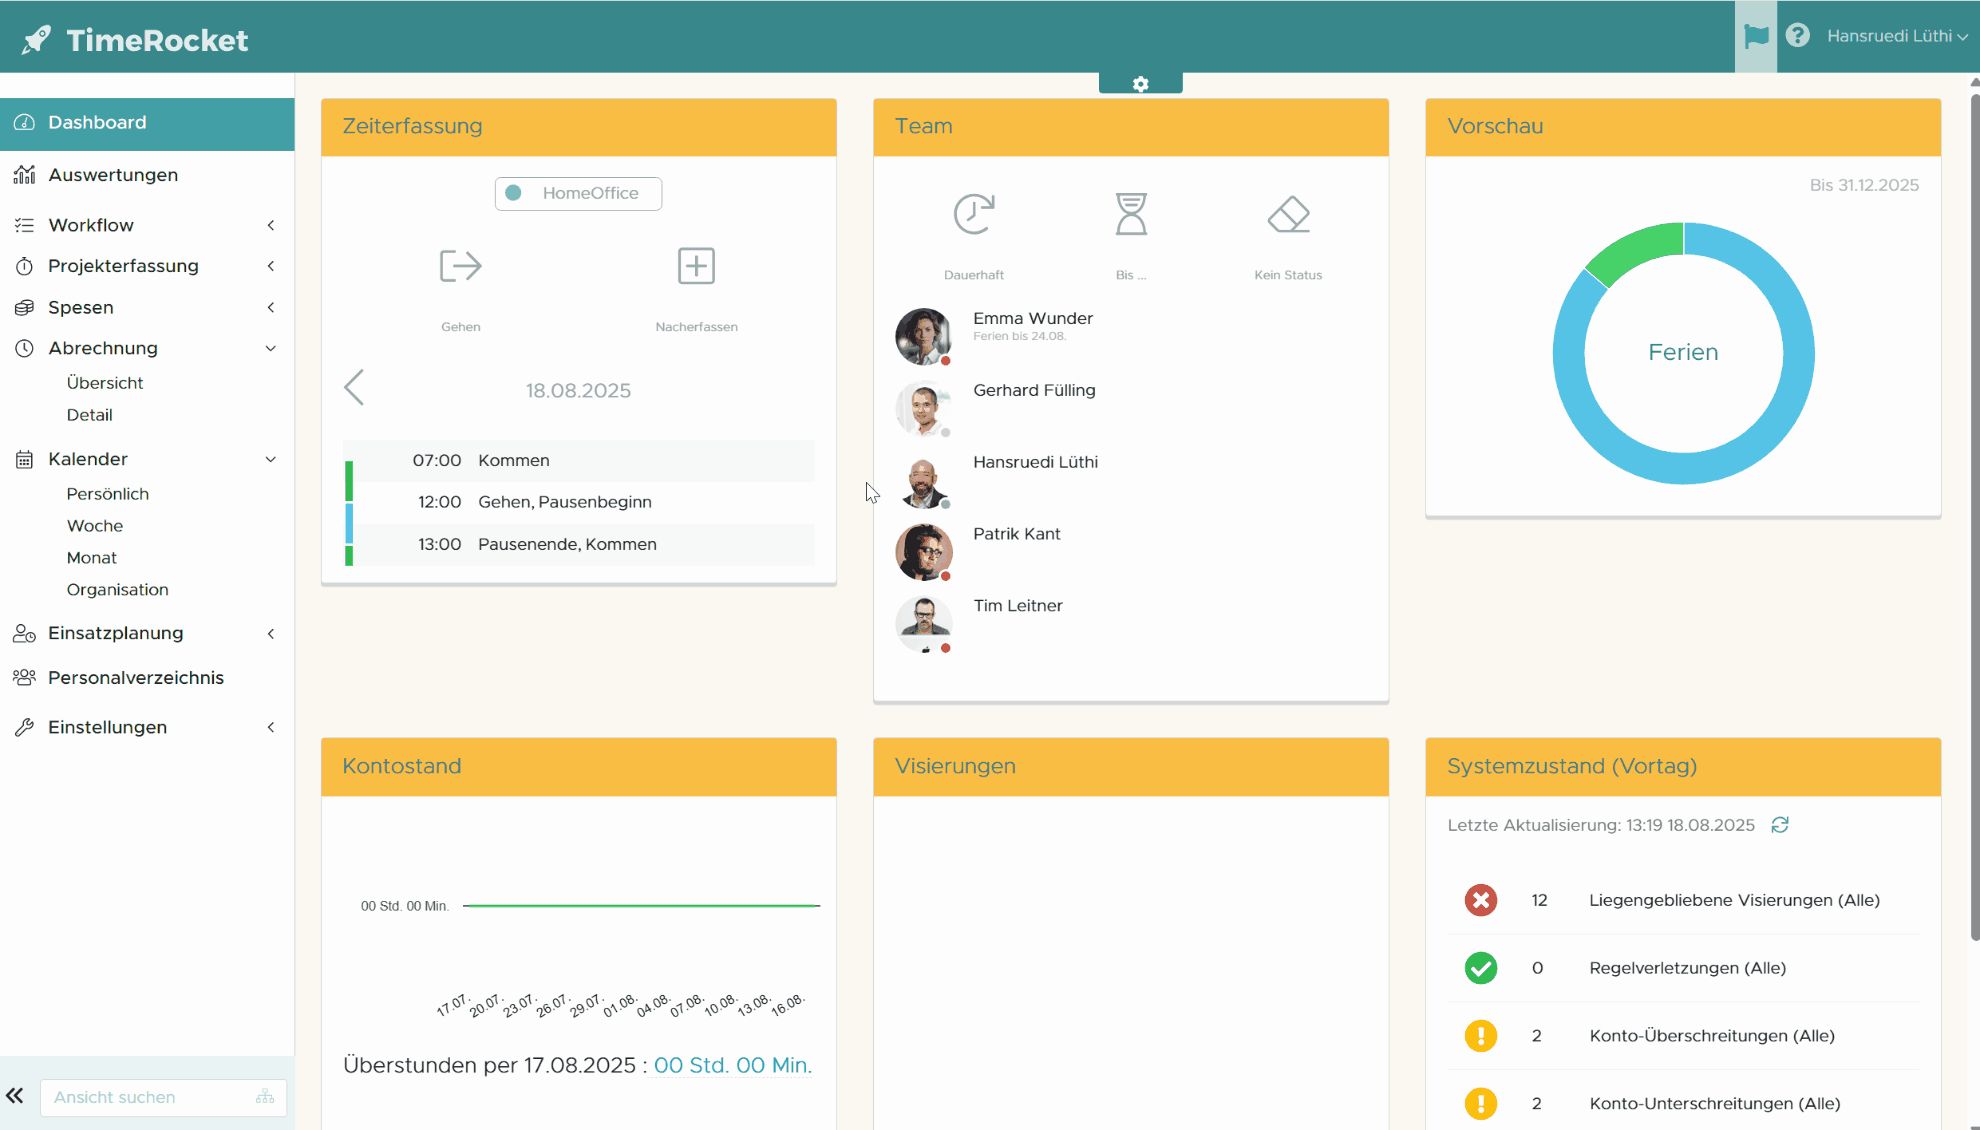Select the Dauerhaft status icon
Image resolution: width=1980 pixels, height=1130 pixels.
click(973, 214)
